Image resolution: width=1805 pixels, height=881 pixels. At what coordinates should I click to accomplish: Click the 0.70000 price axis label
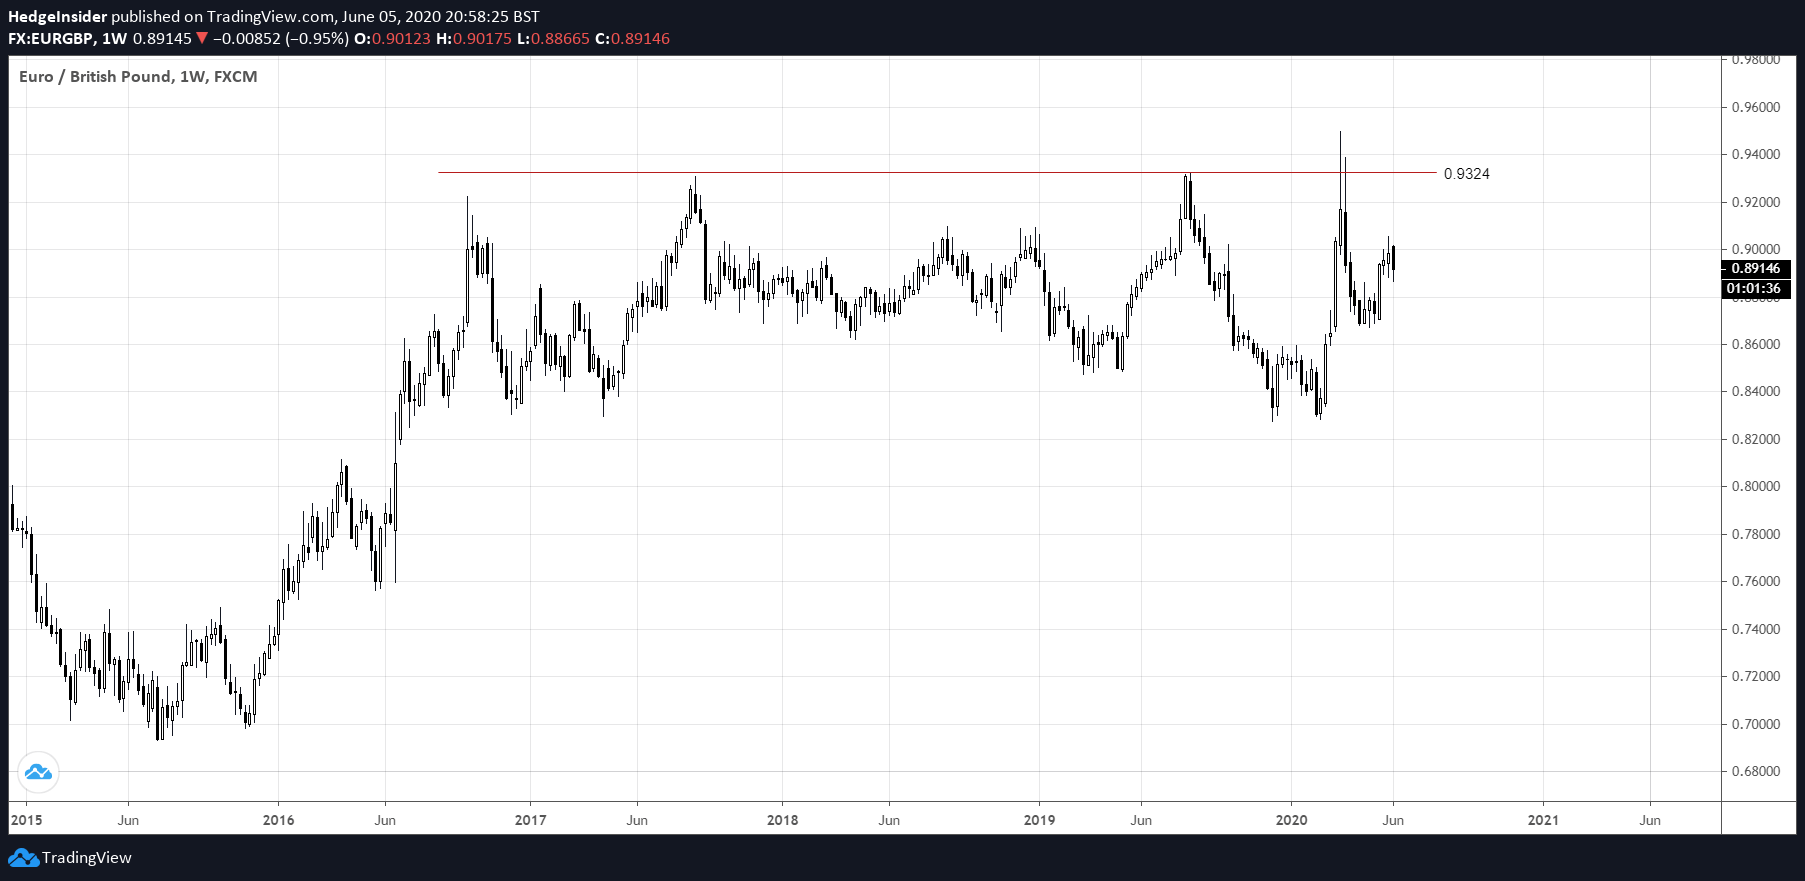1756,724
